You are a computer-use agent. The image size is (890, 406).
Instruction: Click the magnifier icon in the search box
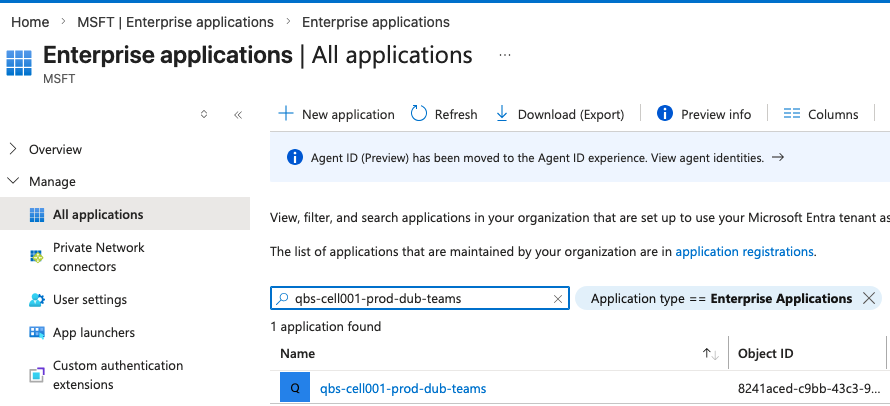click(x=282, y=299)
